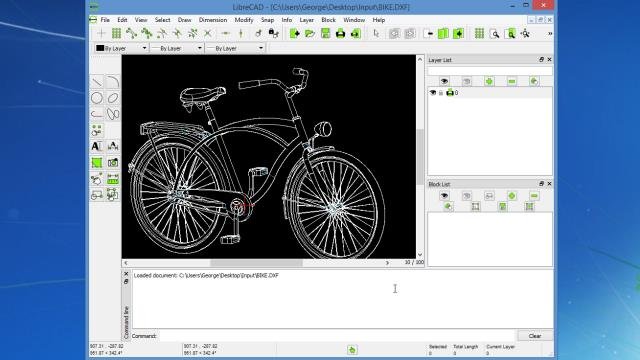This screenshot has width=640, height=360.
Task: Open the Dimension menu
Action: [213, 20]
